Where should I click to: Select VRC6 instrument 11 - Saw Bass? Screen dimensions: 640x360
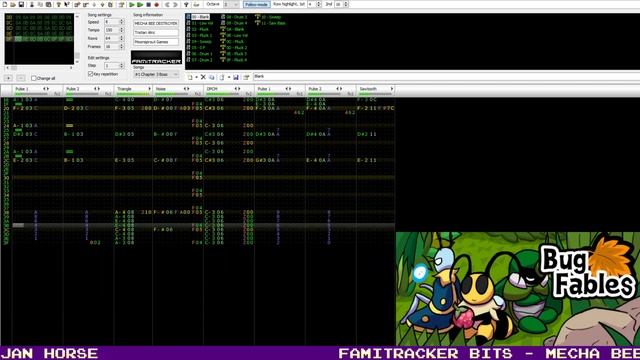[x=271, y=23]
